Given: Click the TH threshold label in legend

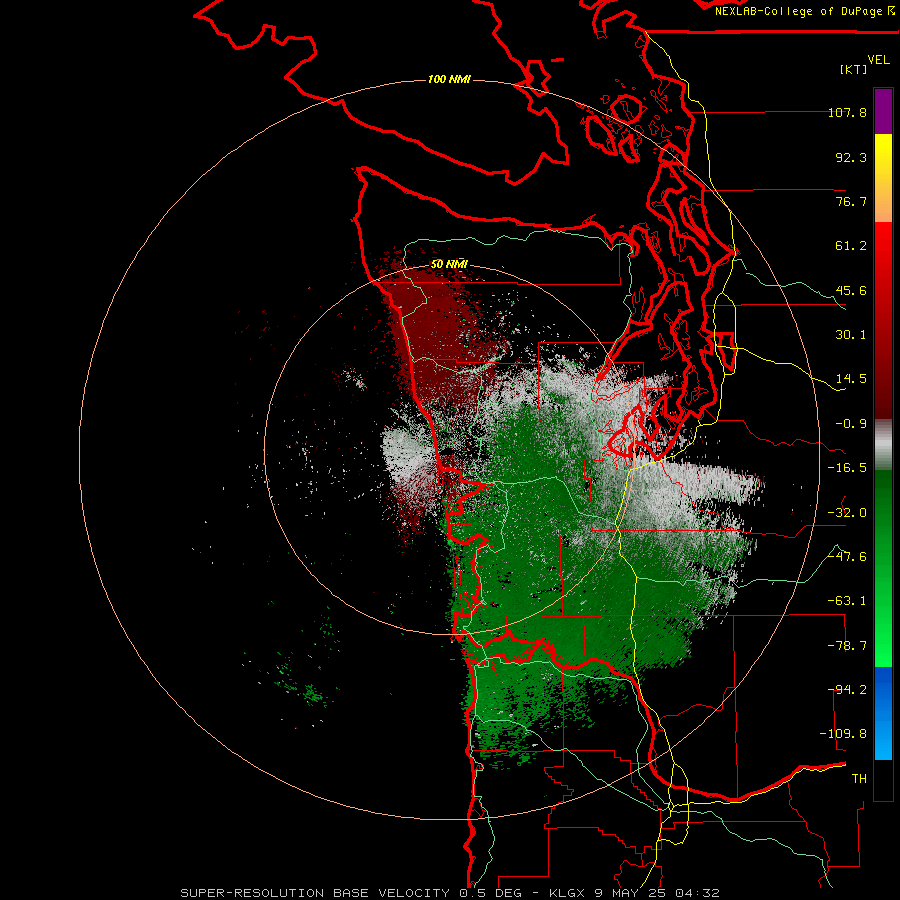Looking at the screenshot, I should point(859,779).
